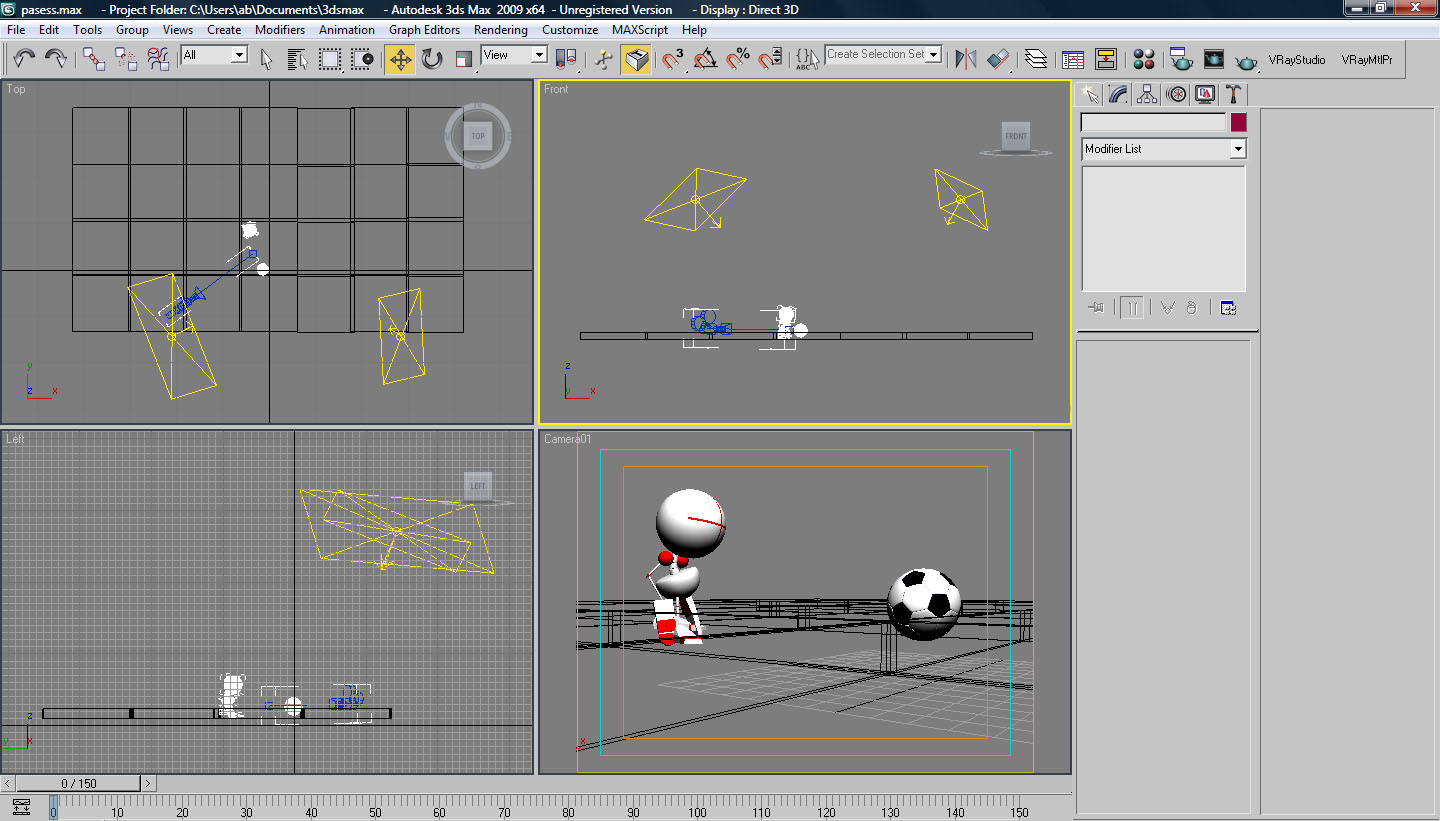Image resolution: width=1440 pixels, height=821 pixels.
Task: Click the Use Pivot Point Center icon
Action: tap(566, 59)
